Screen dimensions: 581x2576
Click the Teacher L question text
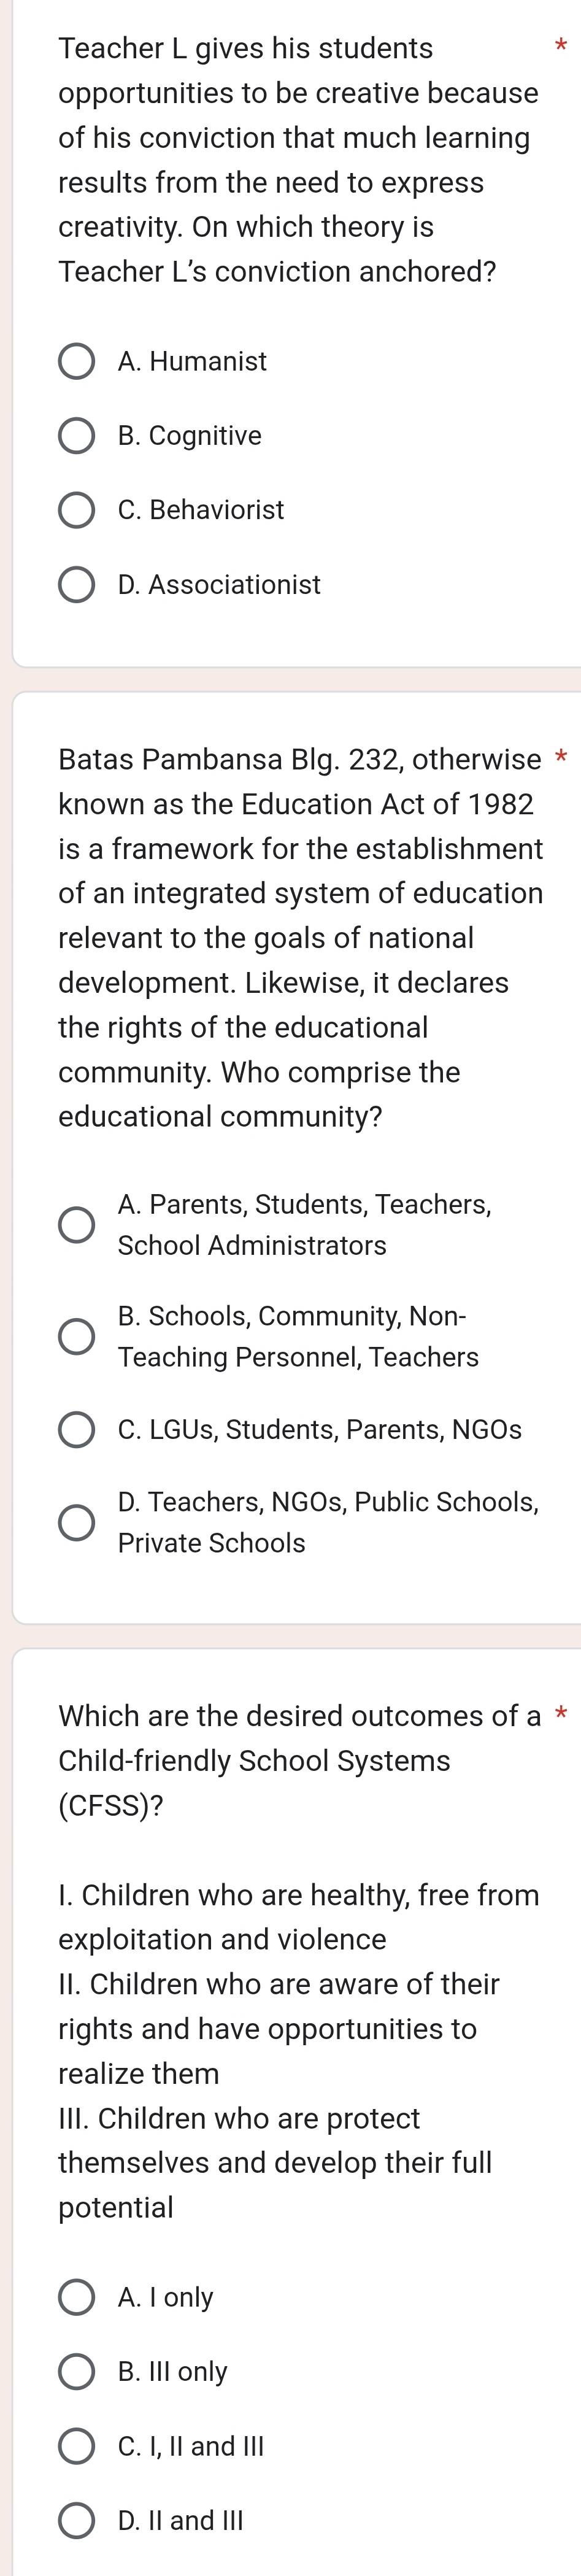point(298,160)
